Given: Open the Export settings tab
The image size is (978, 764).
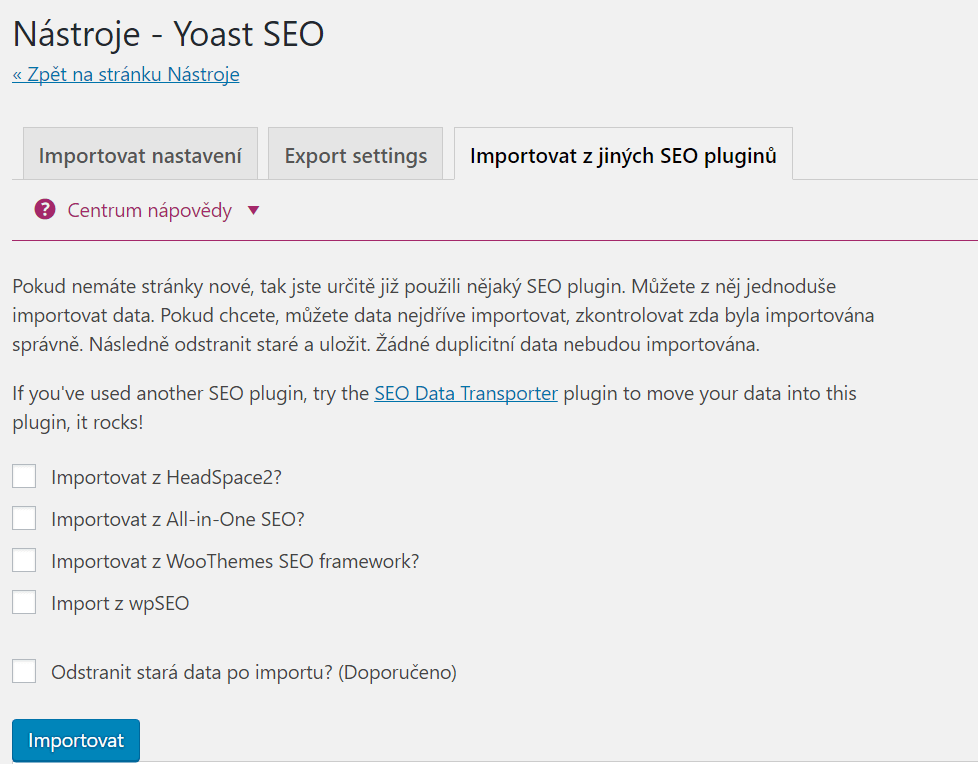Looking at the screenshot, I should tap(356, 154).
